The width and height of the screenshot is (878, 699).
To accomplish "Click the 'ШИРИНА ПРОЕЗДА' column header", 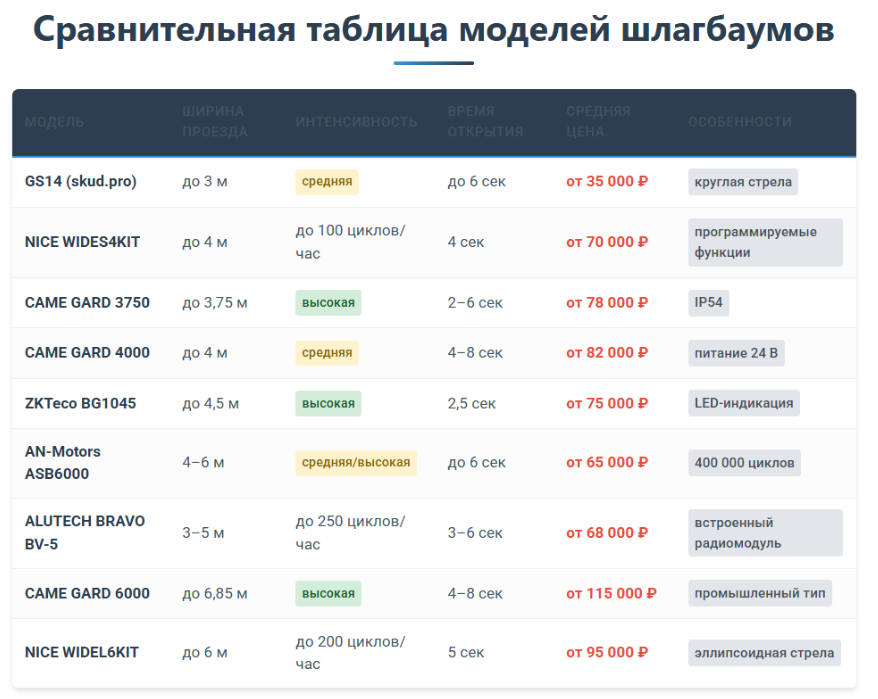I will 214,122.
